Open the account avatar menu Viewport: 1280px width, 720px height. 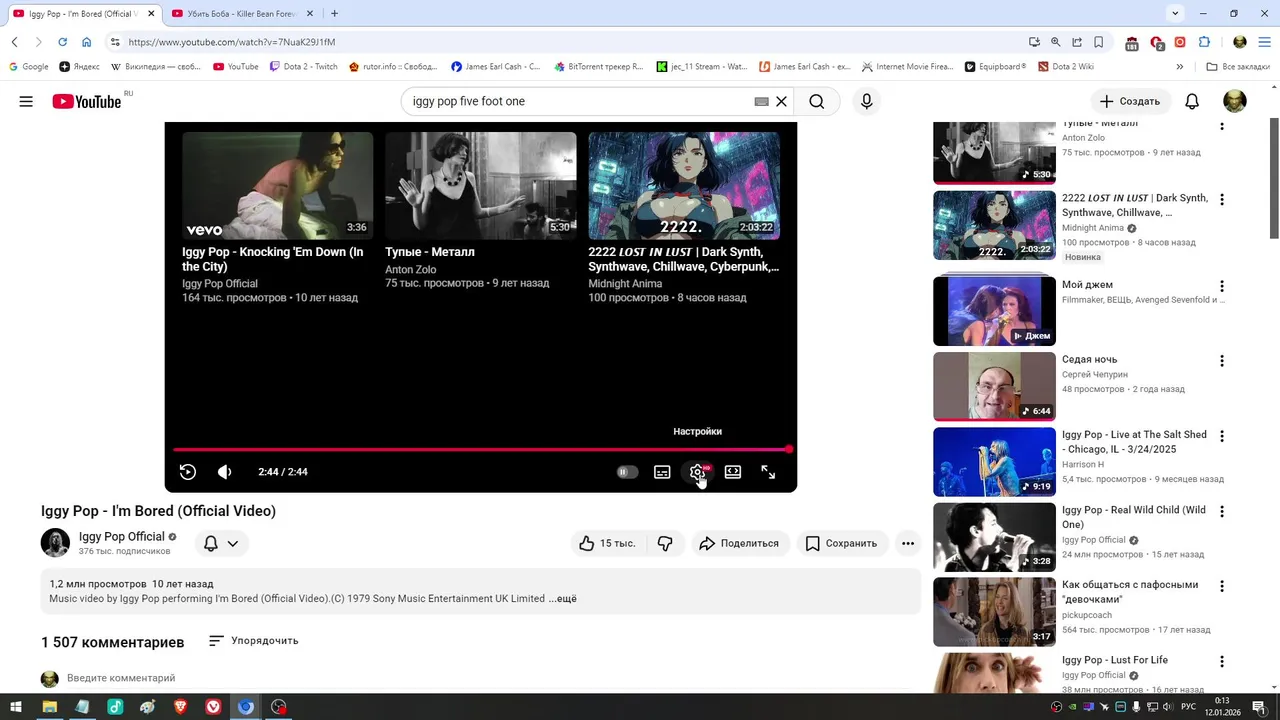point(1235,101)
